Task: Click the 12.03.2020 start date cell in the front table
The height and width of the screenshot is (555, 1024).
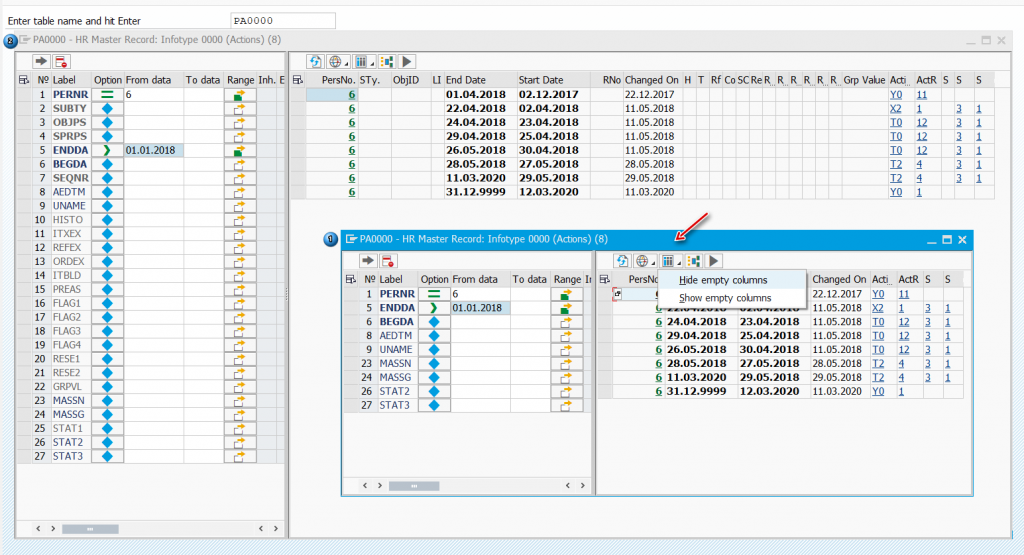Action: [x=769, y=391]
